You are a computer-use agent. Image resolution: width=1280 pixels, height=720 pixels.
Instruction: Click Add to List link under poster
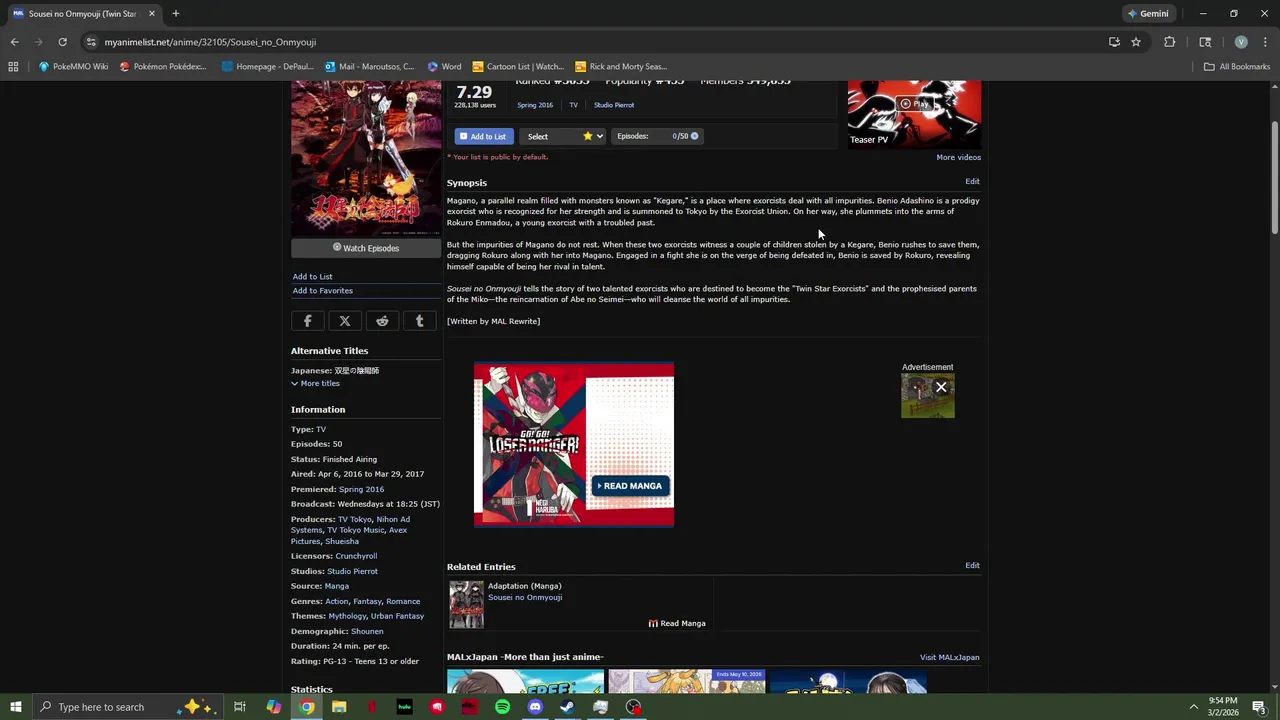tap(313, 277)
